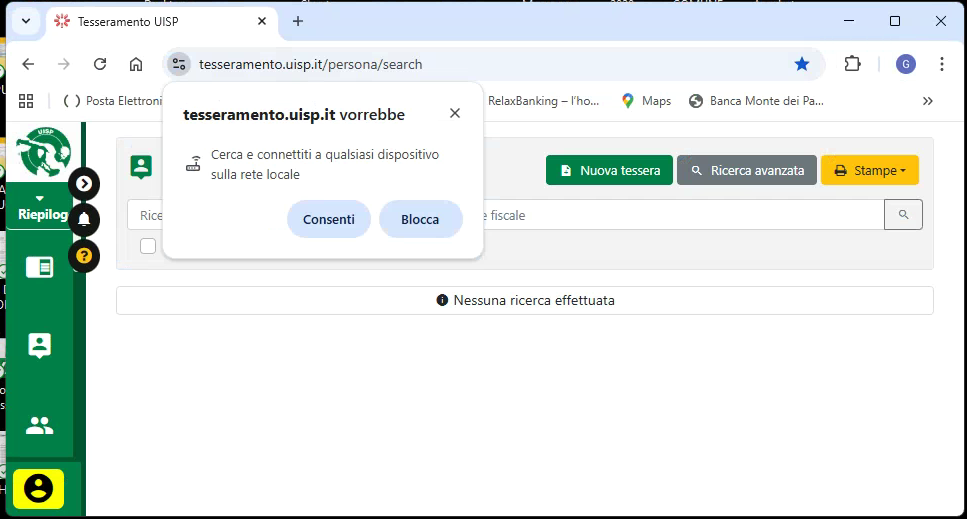The height and width of the screenshot is (519, 967).
Task: Click the UISP logo in the sidebar
Action: (42, 151)
